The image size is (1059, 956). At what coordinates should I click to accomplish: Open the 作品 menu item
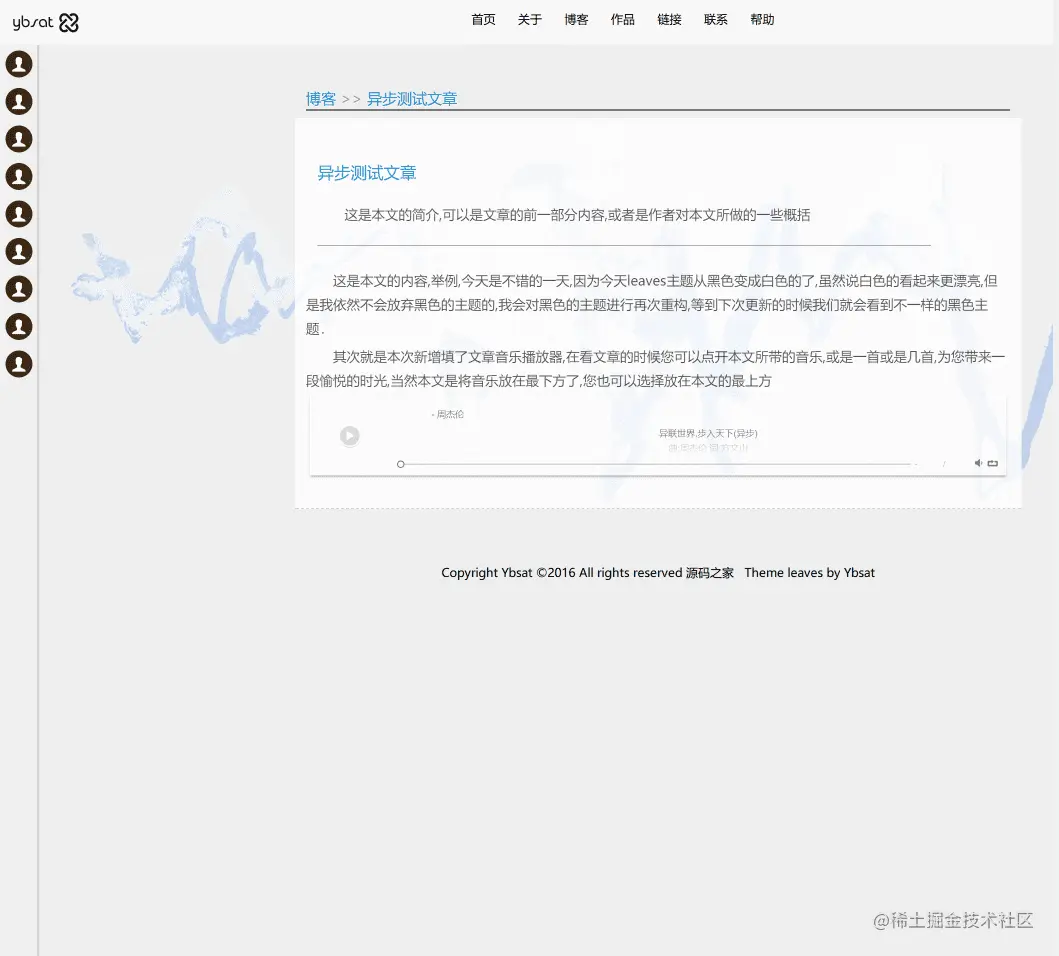[622, 19]
